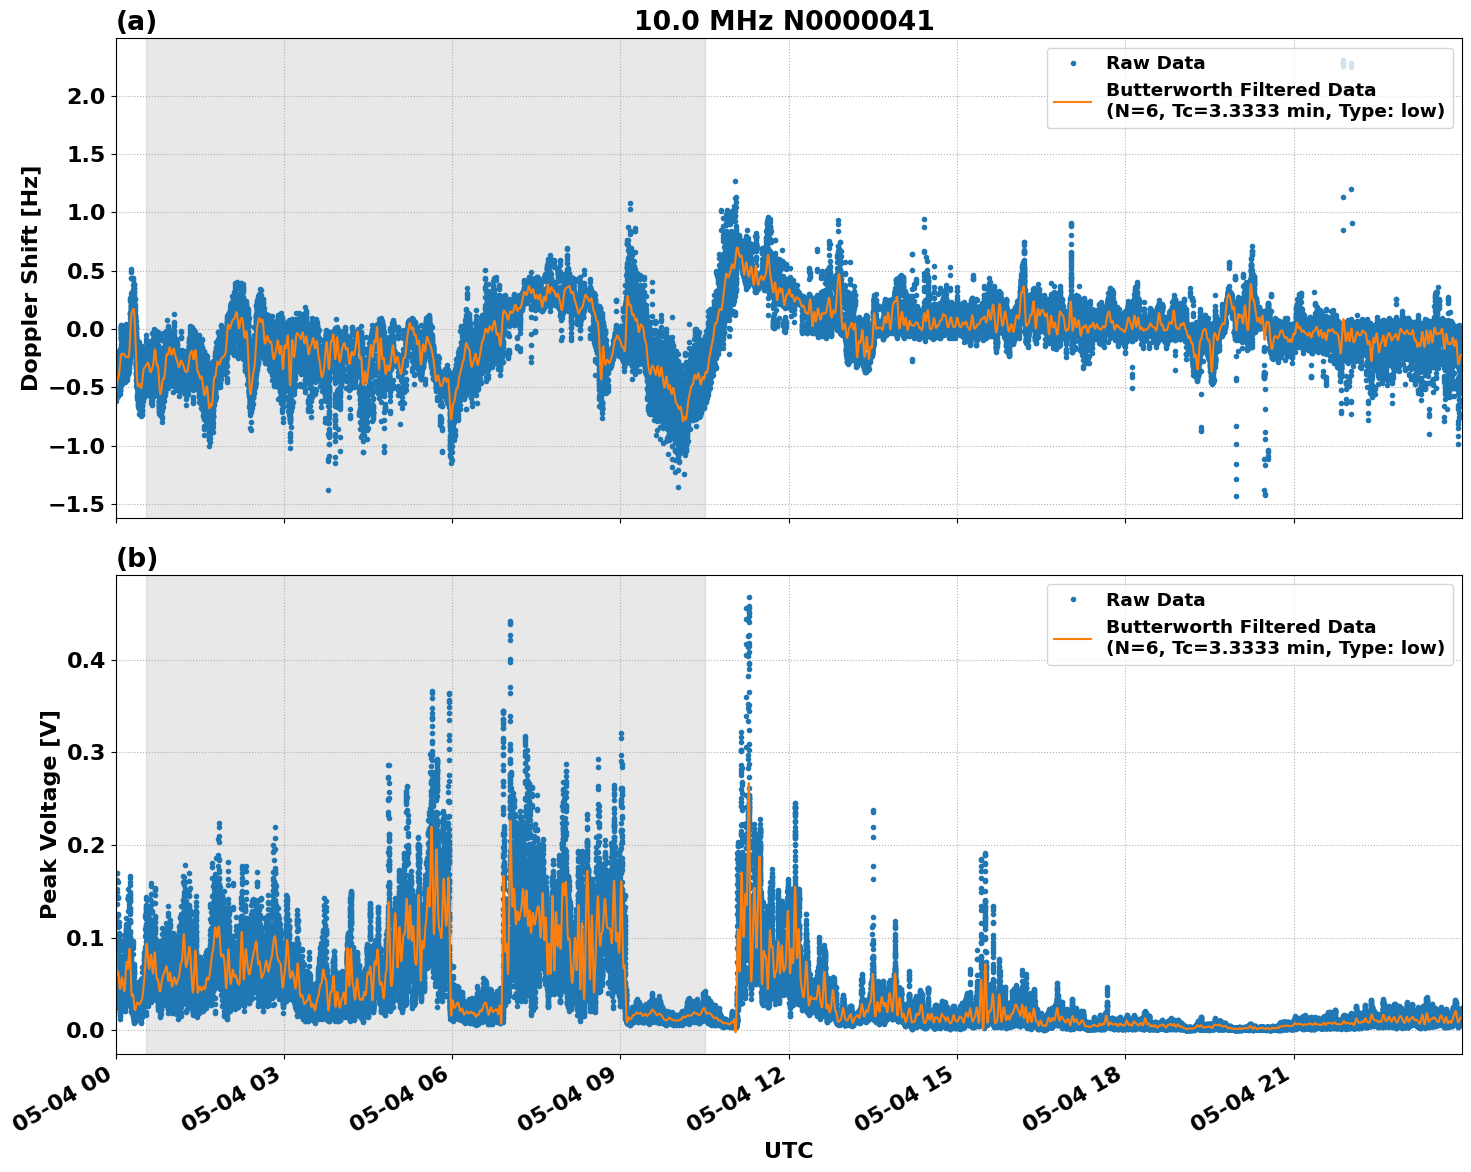Click the orange Butterworth line sample in panel (a) legend
The width and height of the screenshot is (1471, 1172).
tap(1074, 103)
